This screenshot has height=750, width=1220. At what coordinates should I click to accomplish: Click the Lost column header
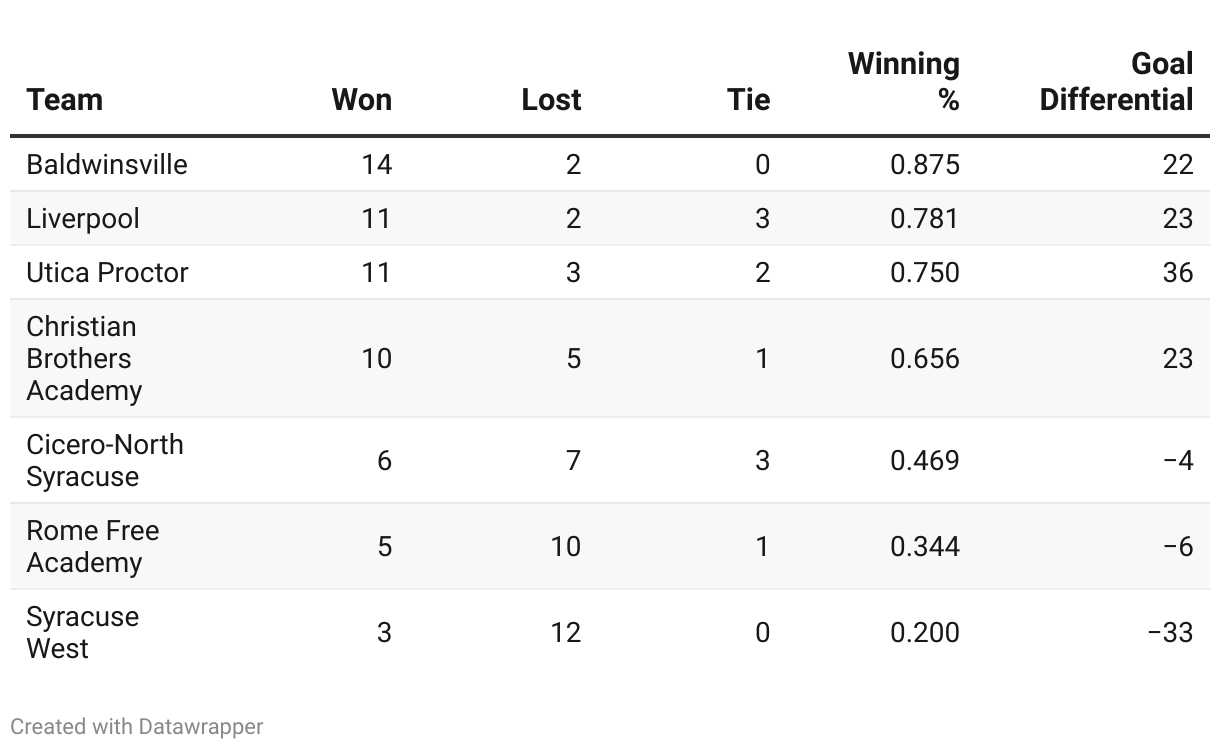pyautogui.click(x=551, y=100)
